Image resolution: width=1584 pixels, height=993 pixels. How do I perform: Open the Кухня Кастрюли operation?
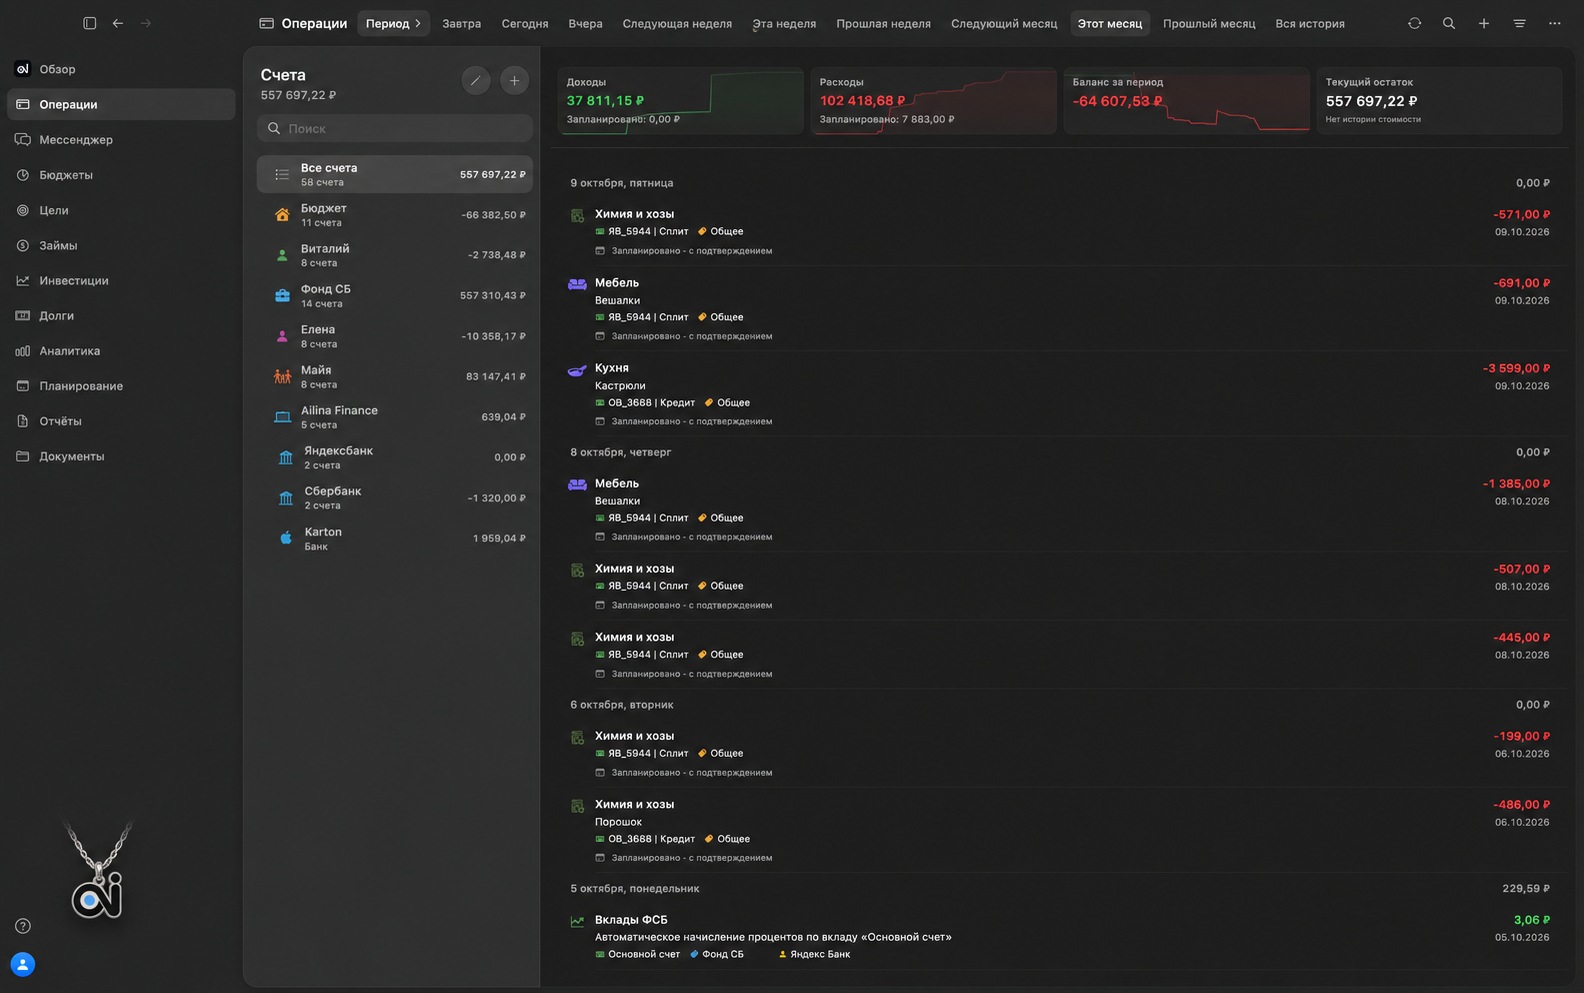point(1060,394)
